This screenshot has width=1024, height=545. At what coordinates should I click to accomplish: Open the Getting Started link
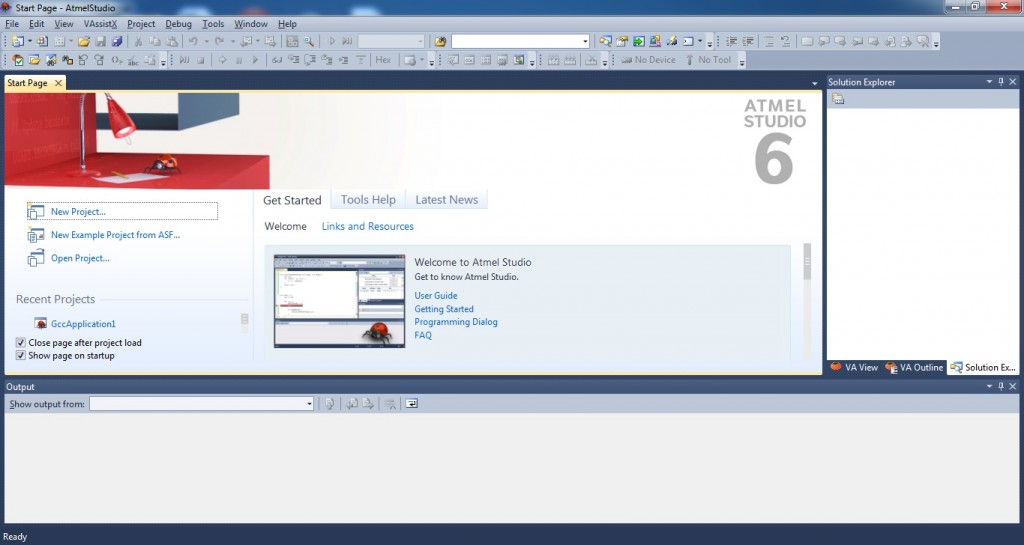point(444,309)
